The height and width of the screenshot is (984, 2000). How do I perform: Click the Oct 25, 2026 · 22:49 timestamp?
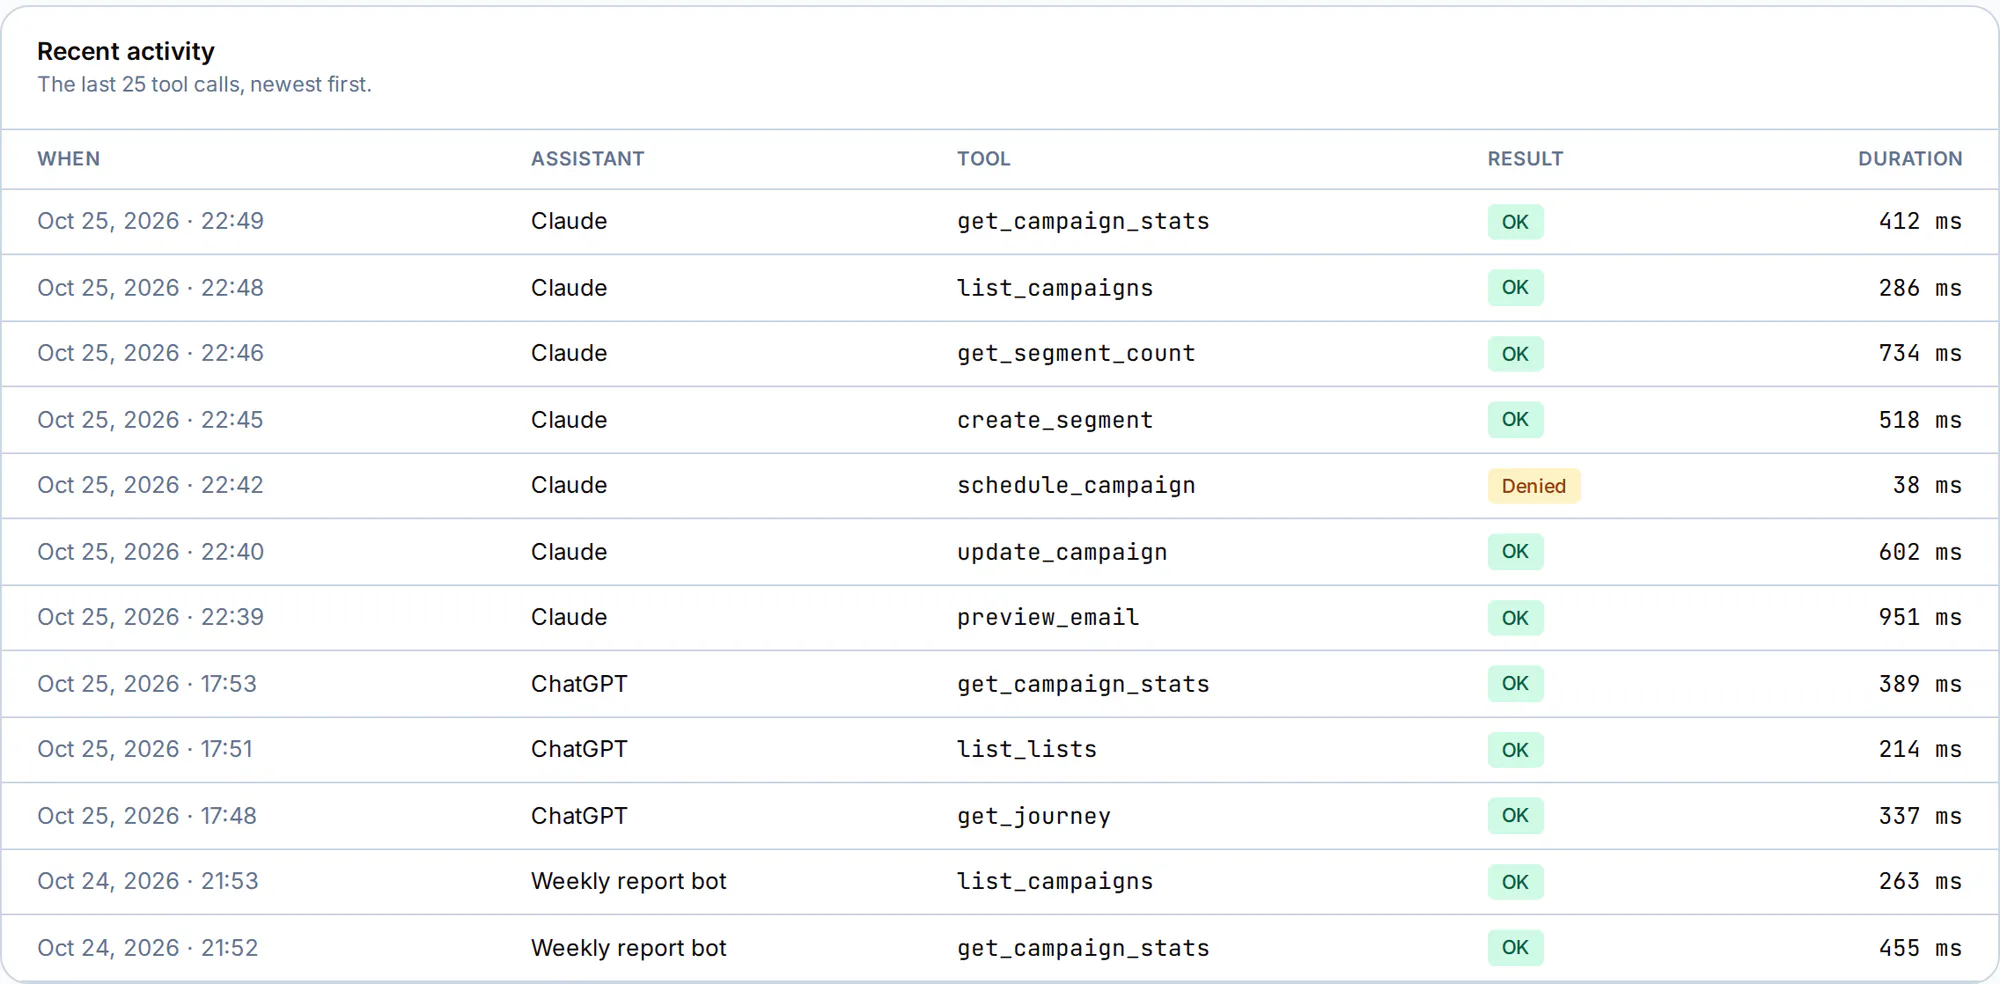[151, 221]
